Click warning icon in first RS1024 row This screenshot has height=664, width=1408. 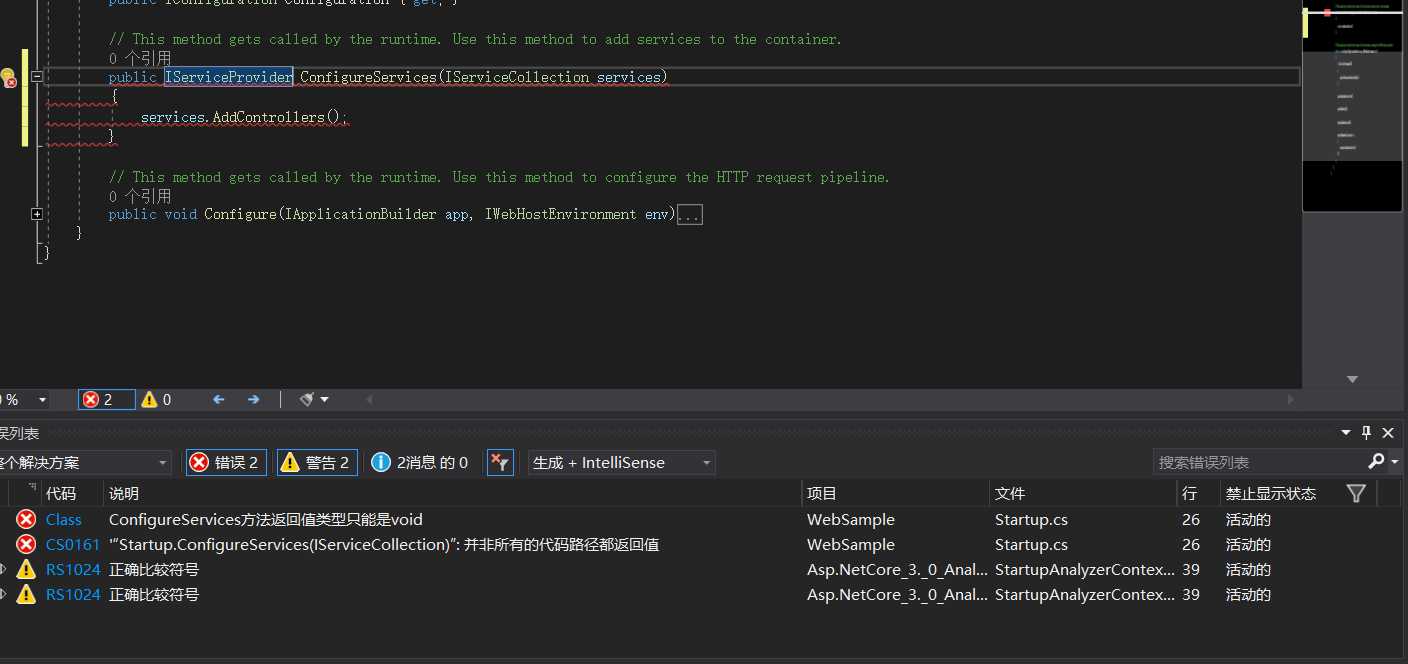[x=26, y=569]
